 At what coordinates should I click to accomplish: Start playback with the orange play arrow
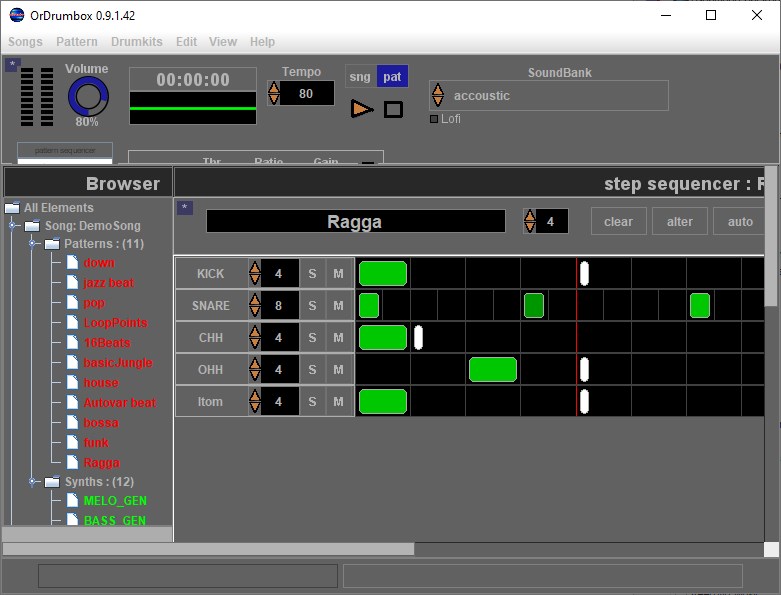tap(362, 109)
